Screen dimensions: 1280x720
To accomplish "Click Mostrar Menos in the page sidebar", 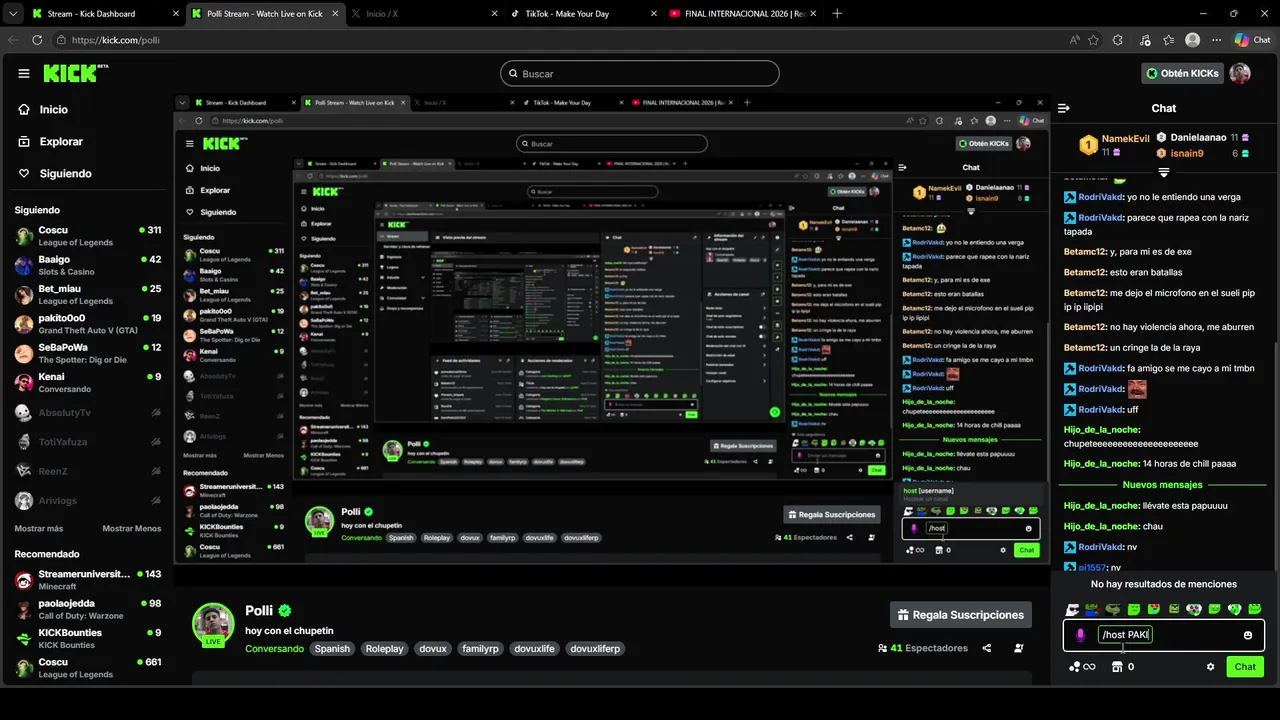I will [x=132, y=528].
